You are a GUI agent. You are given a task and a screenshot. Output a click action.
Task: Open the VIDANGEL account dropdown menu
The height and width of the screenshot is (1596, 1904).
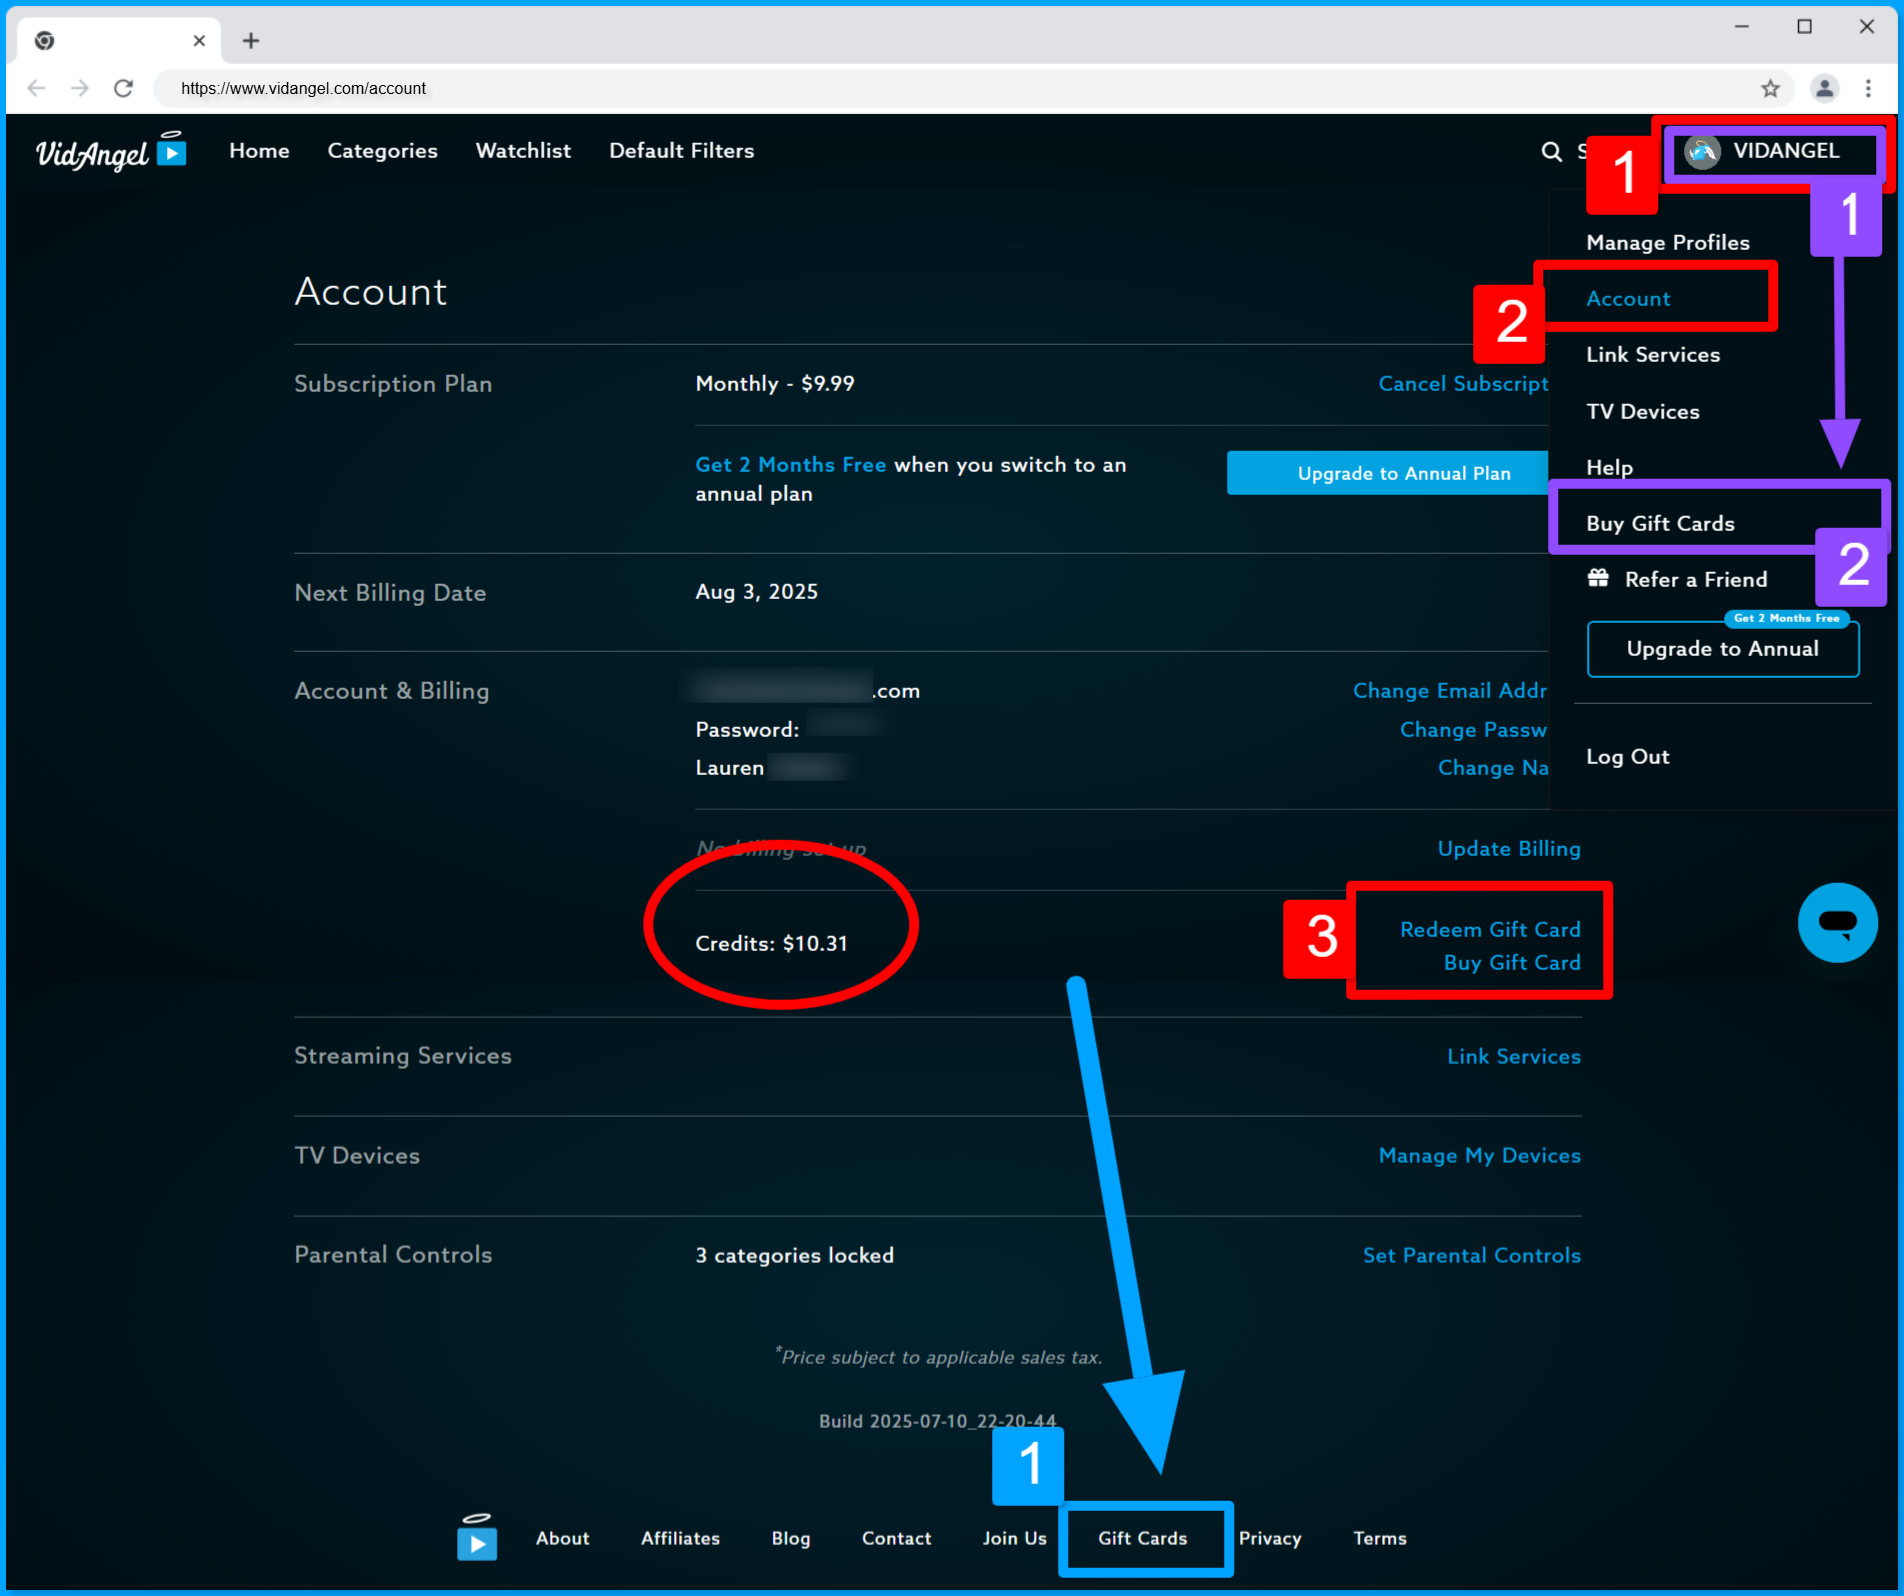coord(1772,152)
